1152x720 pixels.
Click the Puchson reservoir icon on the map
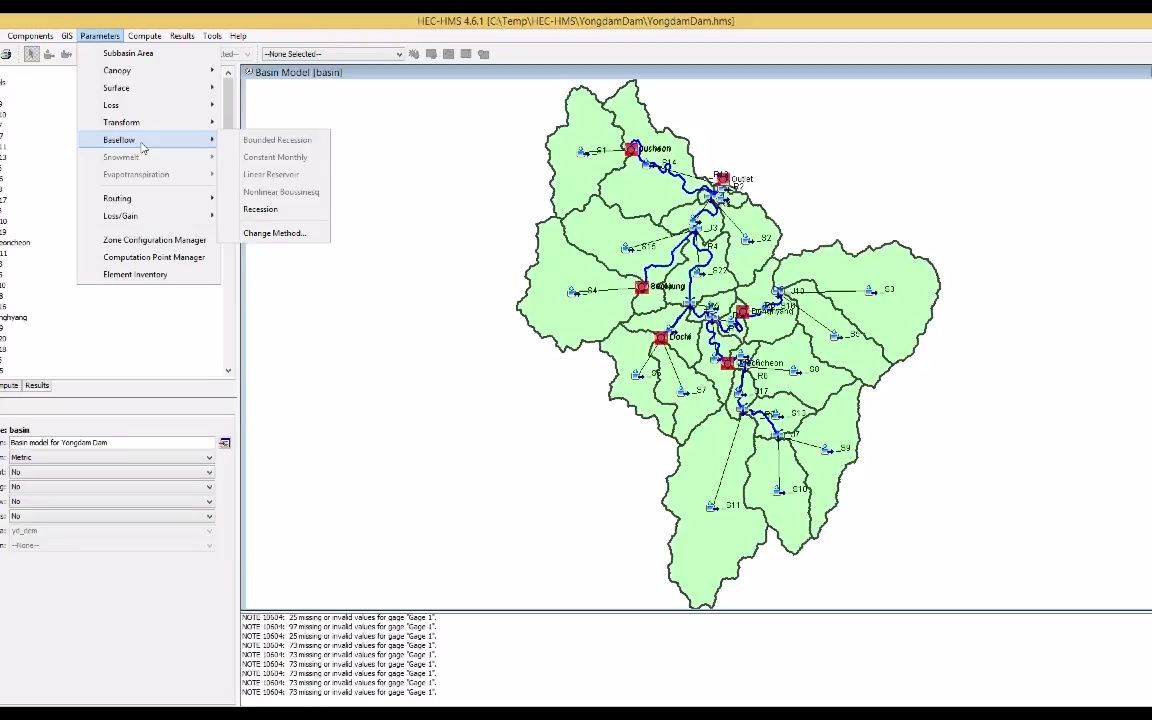[x=633, y=148]
